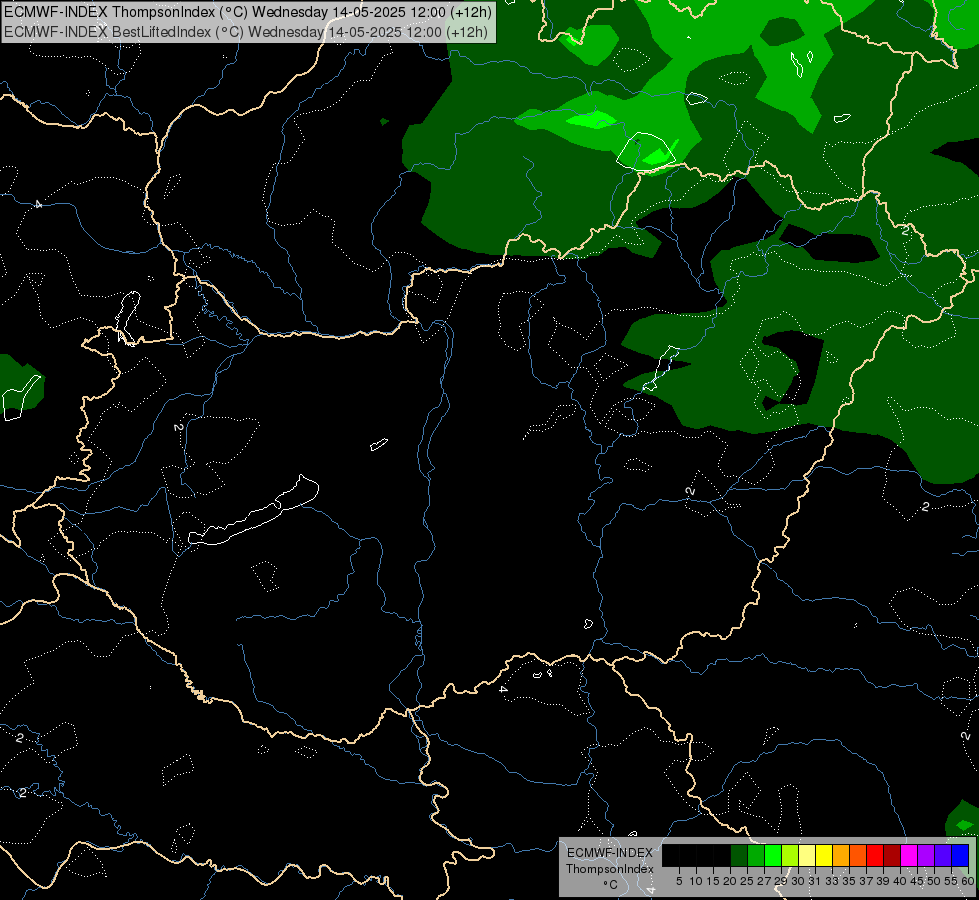
Task: Click the legend '°C' unit label
Action: point(610,885)
